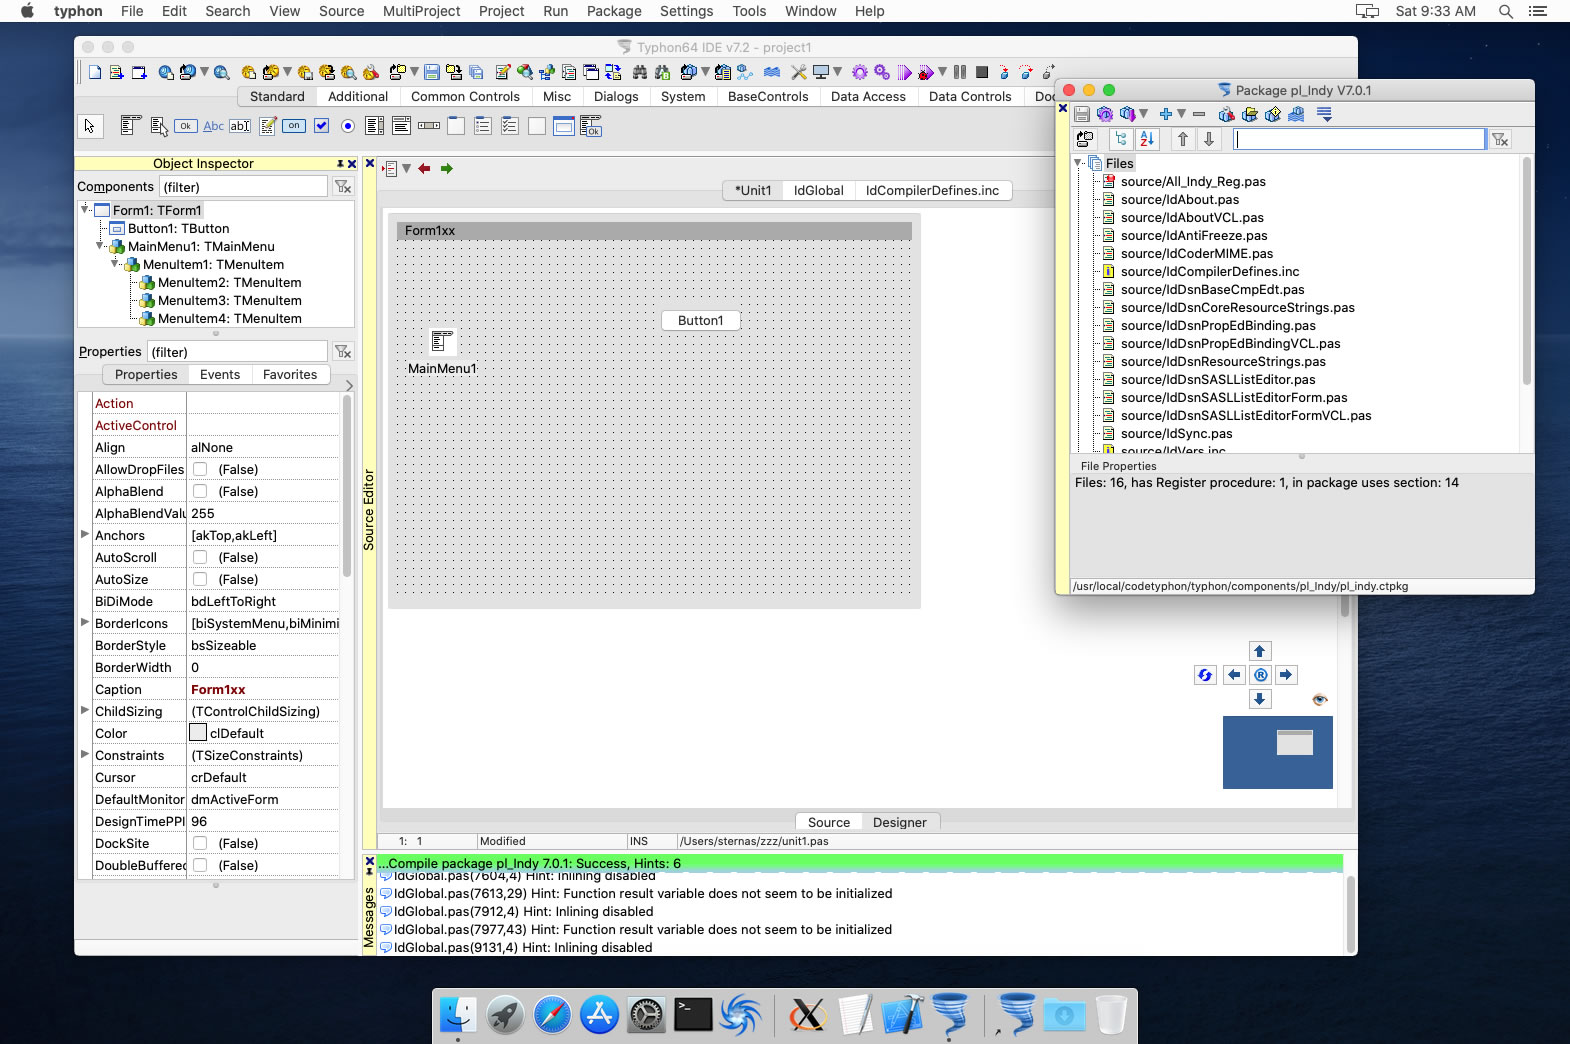Viewport: 1570px width, 1044px height.
Task: Open the Run mode dropdown arrow in toolbar
Action: [x=942, y=72]
